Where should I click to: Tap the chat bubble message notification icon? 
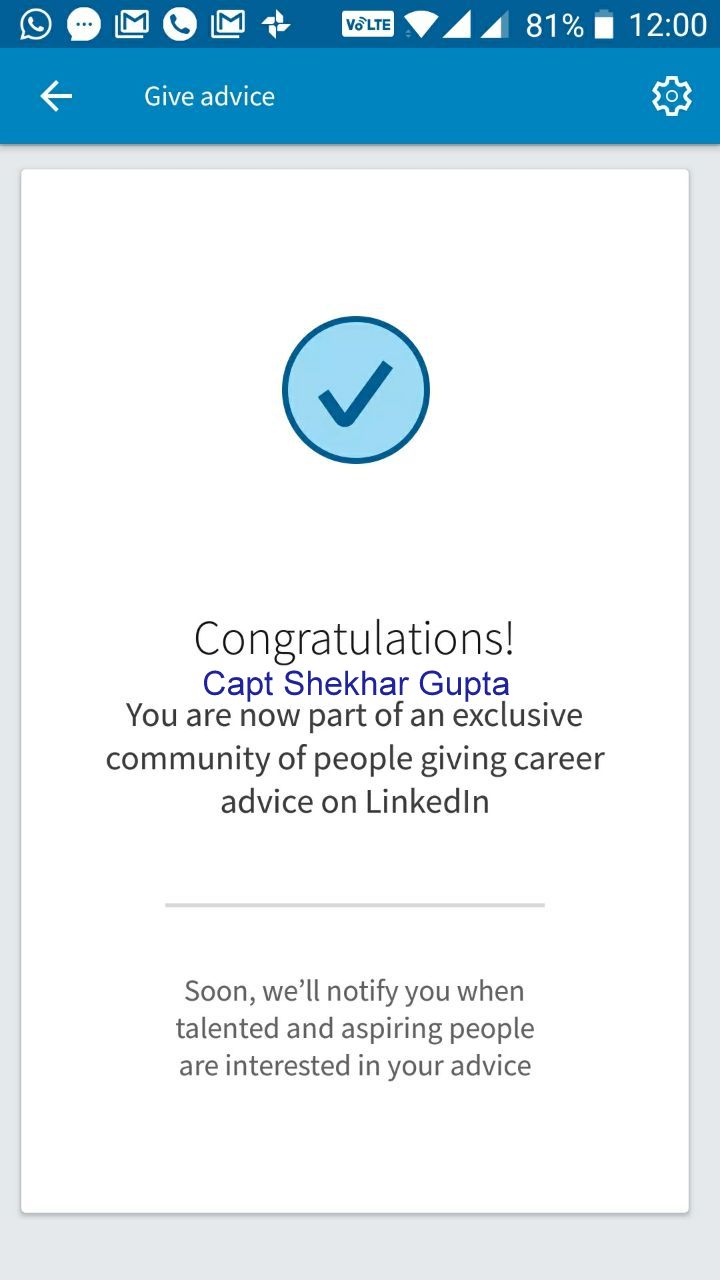(x=84, y=24)
